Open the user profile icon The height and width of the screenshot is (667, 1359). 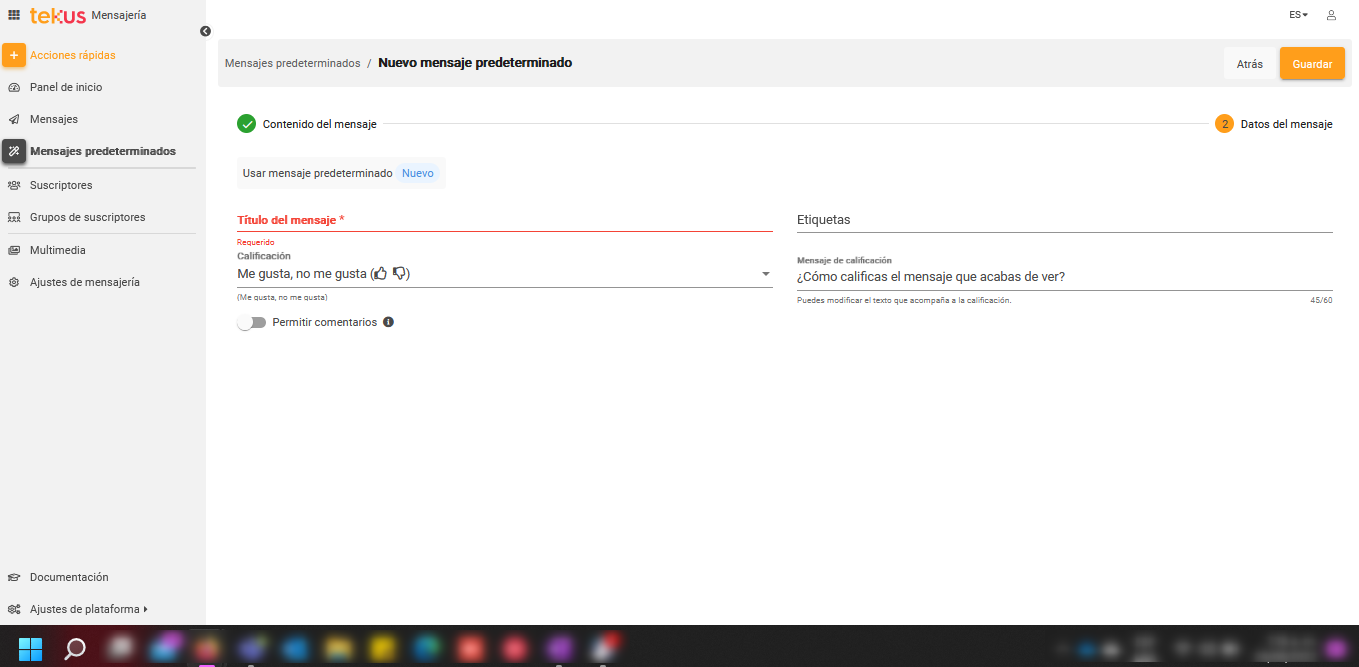(1331, 15)
